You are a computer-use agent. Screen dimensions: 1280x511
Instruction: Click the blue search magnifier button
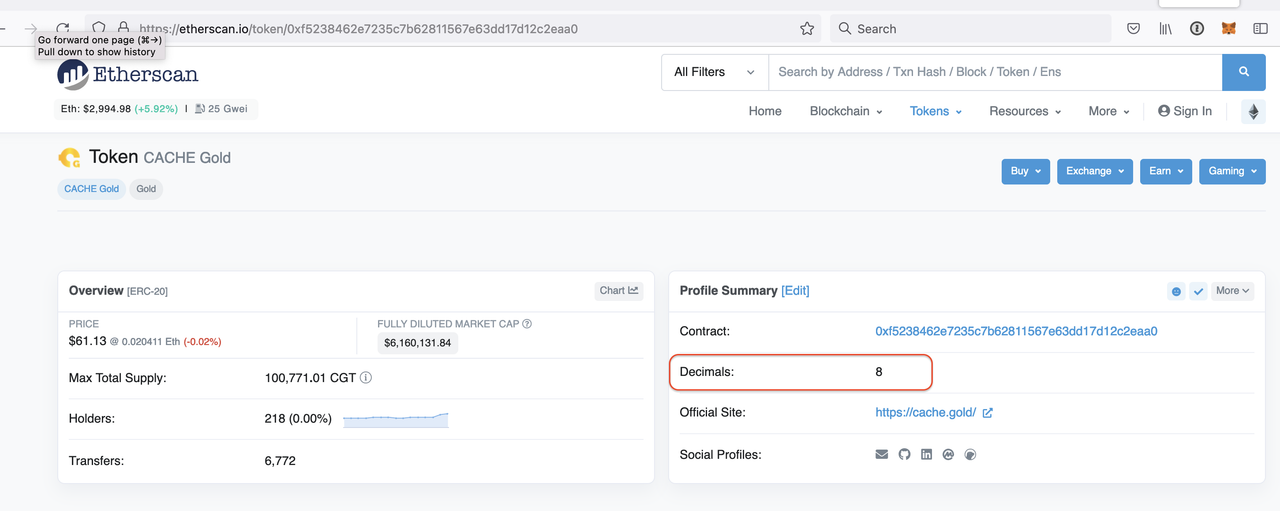(x=1244, y=72)
